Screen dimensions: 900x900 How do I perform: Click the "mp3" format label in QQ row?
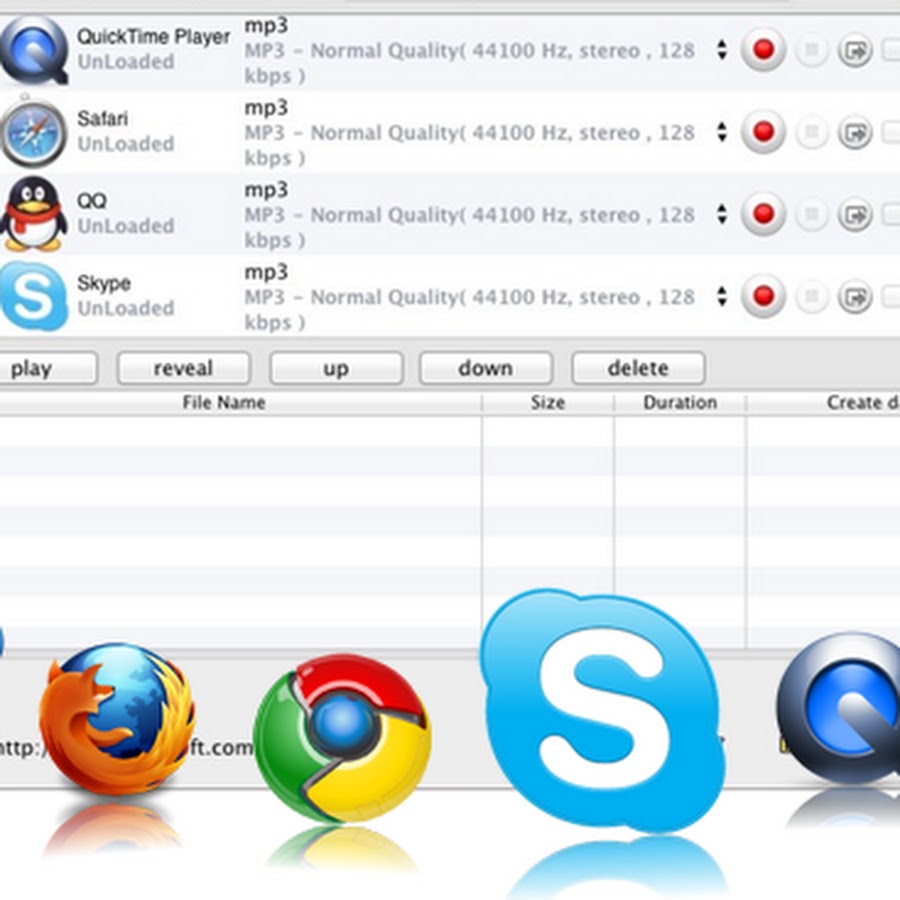[x=266, y=191]
